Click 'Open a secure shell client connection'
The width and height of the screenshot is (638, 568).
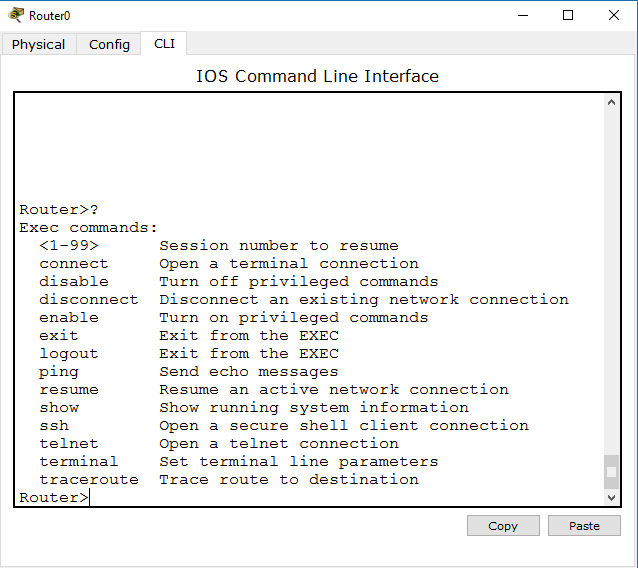tap(344, 426)
